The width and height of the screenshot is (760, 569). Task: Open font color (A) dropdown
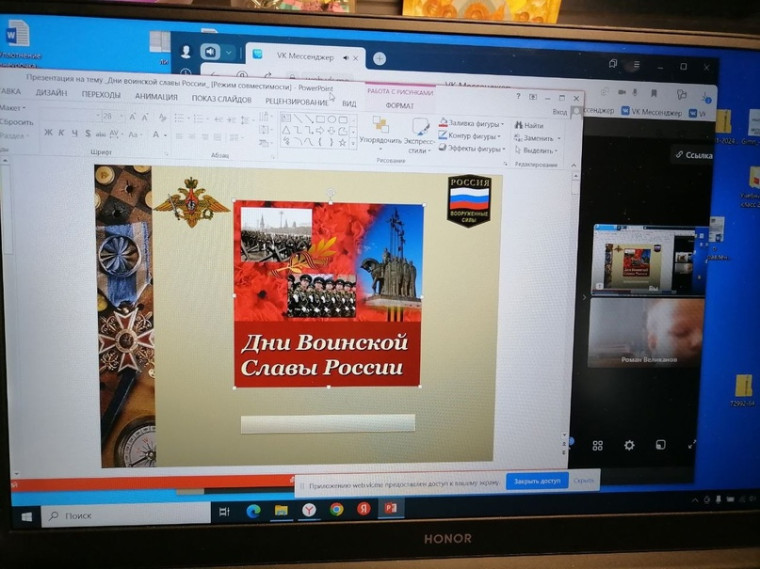(x=159, y=134)
